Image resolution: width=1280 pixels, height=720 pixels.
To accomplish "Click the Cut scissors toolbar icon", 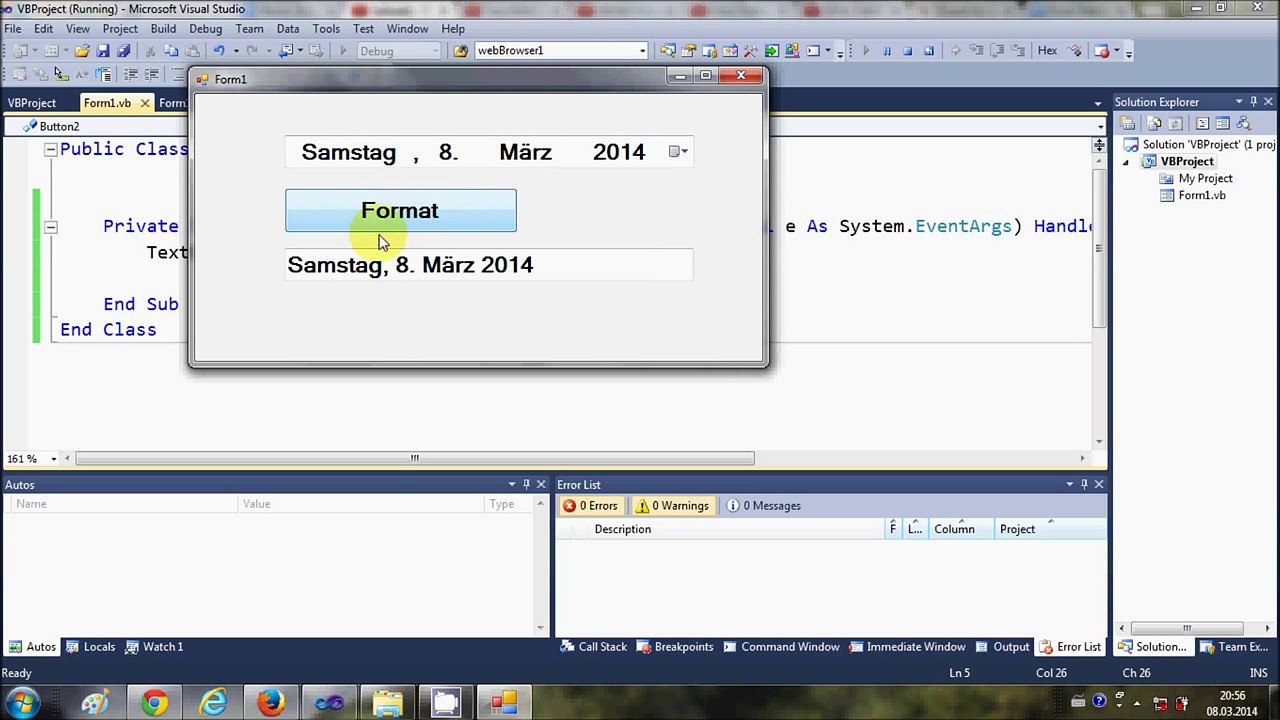I will point(150,51).
